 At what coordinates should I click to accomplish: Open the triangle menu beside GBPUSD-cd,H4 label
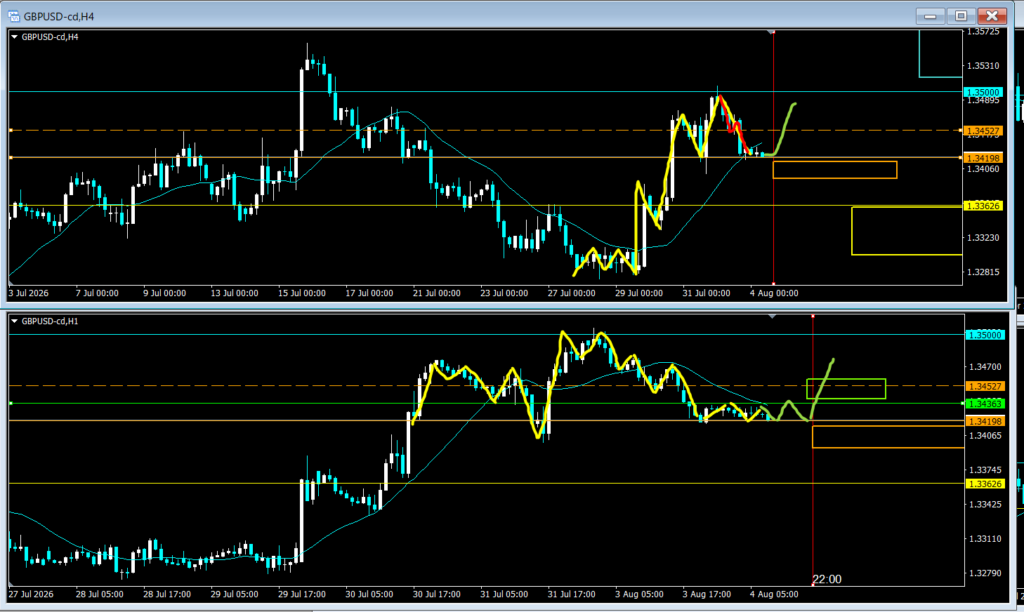(14, 37)
